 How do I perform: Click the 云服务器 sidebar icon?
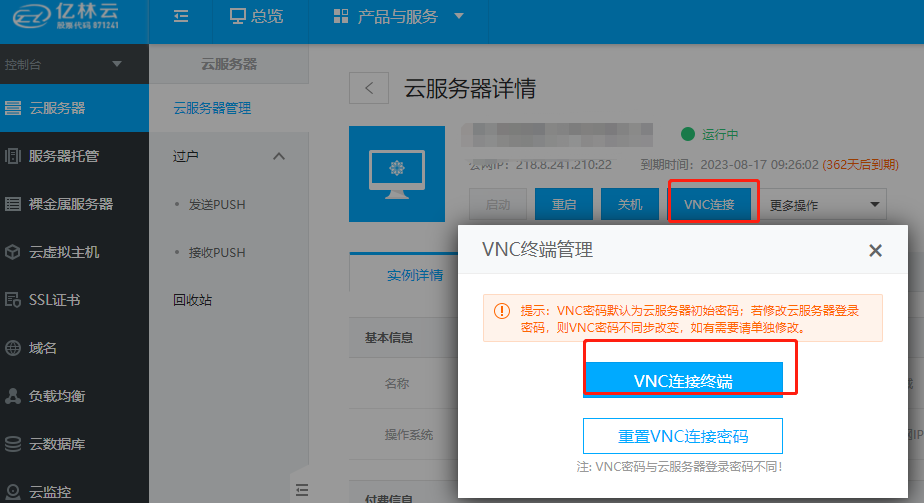(13, 108)
